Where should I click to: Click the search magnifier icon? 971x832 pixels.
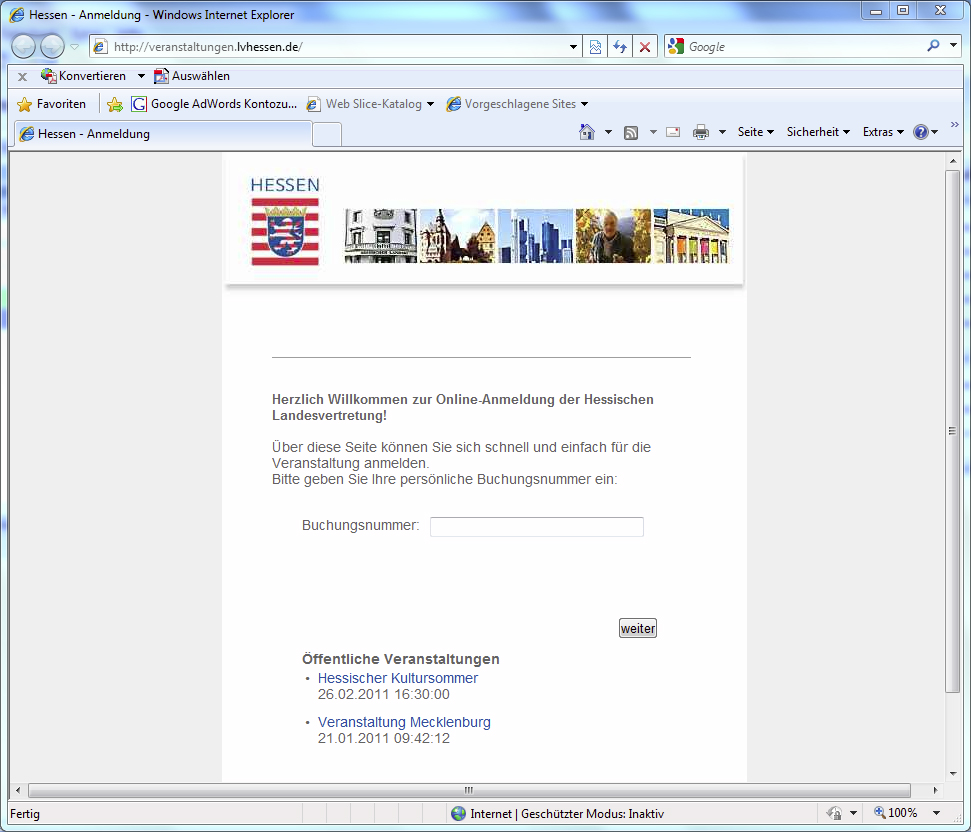[x=934, y=46]
